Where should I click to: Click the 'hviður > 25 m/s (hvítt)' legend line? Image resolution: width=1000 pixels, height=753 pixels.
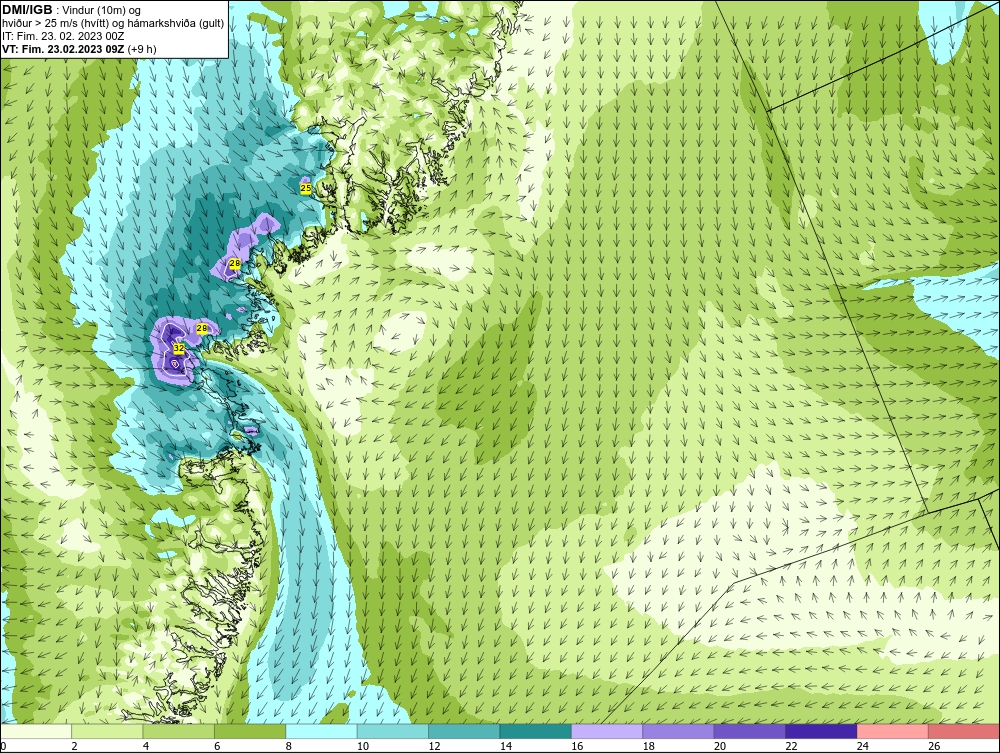tap(57, 24)
